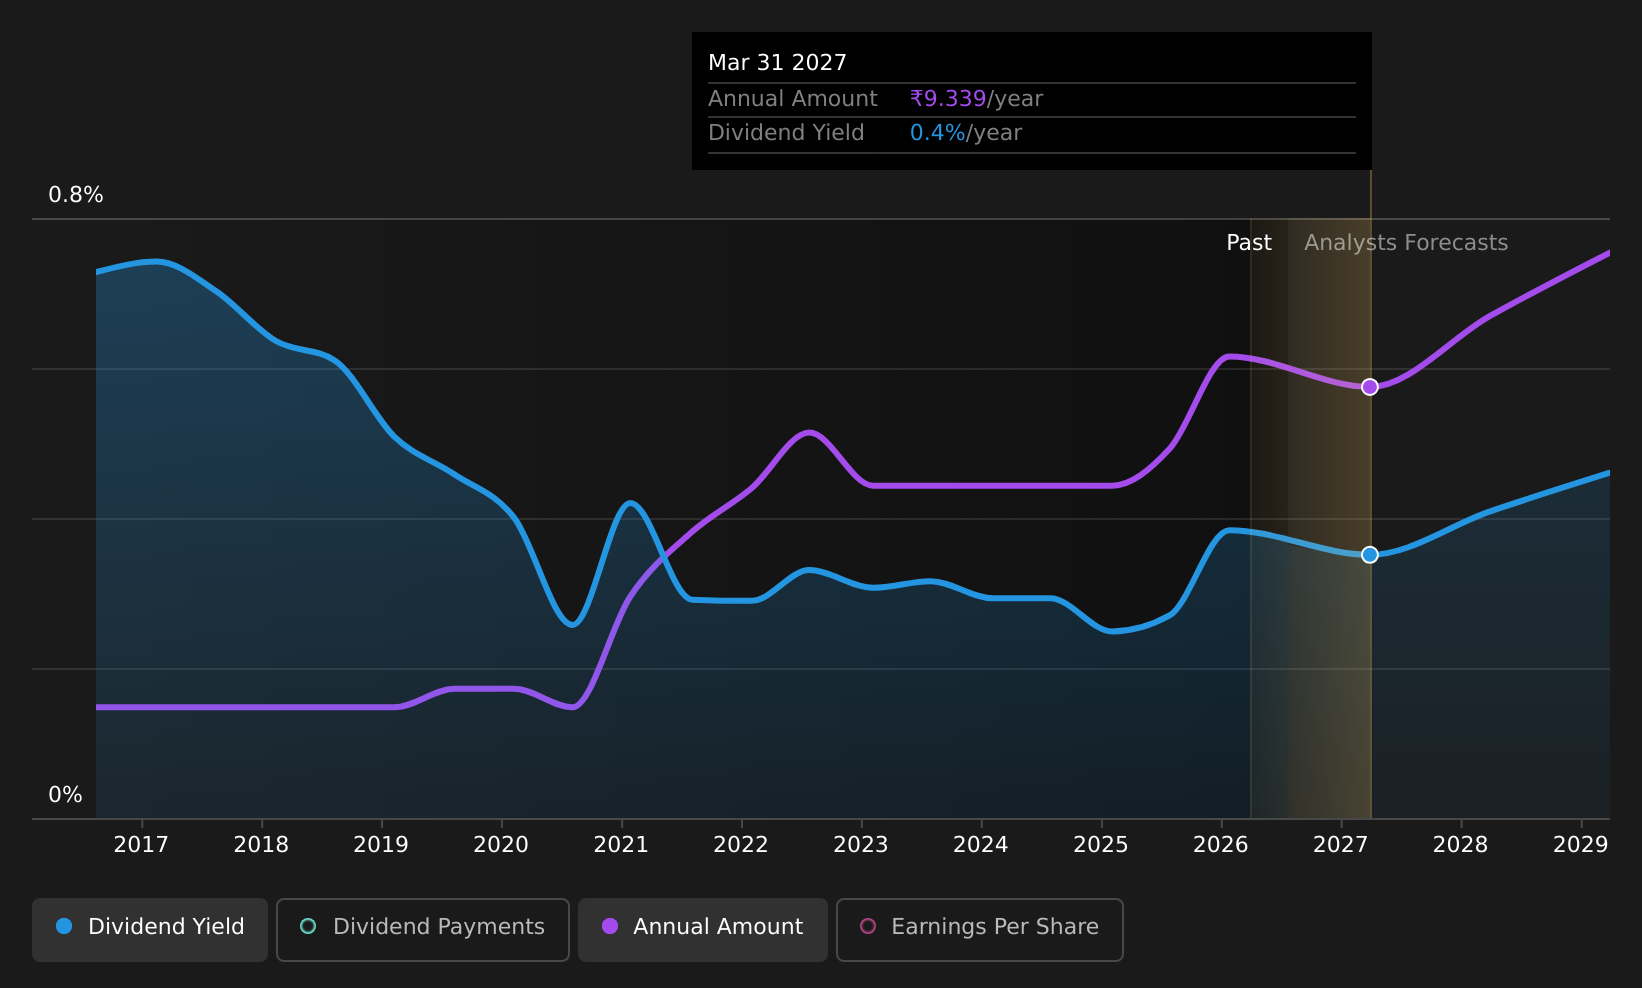The image size is (1642, 988).
Task: Click the 2024 x-axis year label
Action: tap(981, 845)
